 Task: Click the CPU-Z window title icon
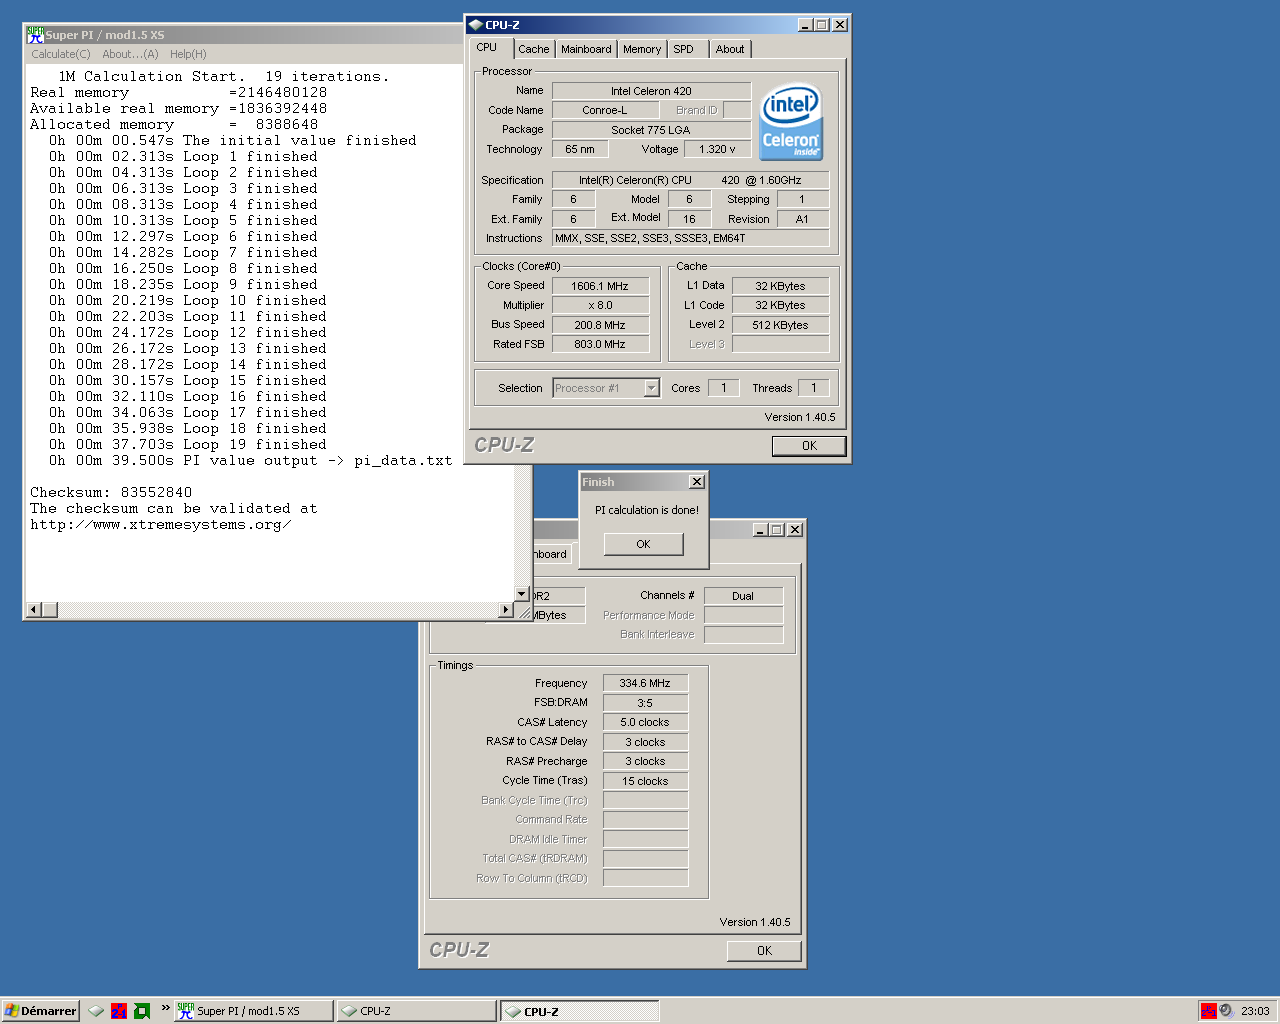(x=476, y=25)
